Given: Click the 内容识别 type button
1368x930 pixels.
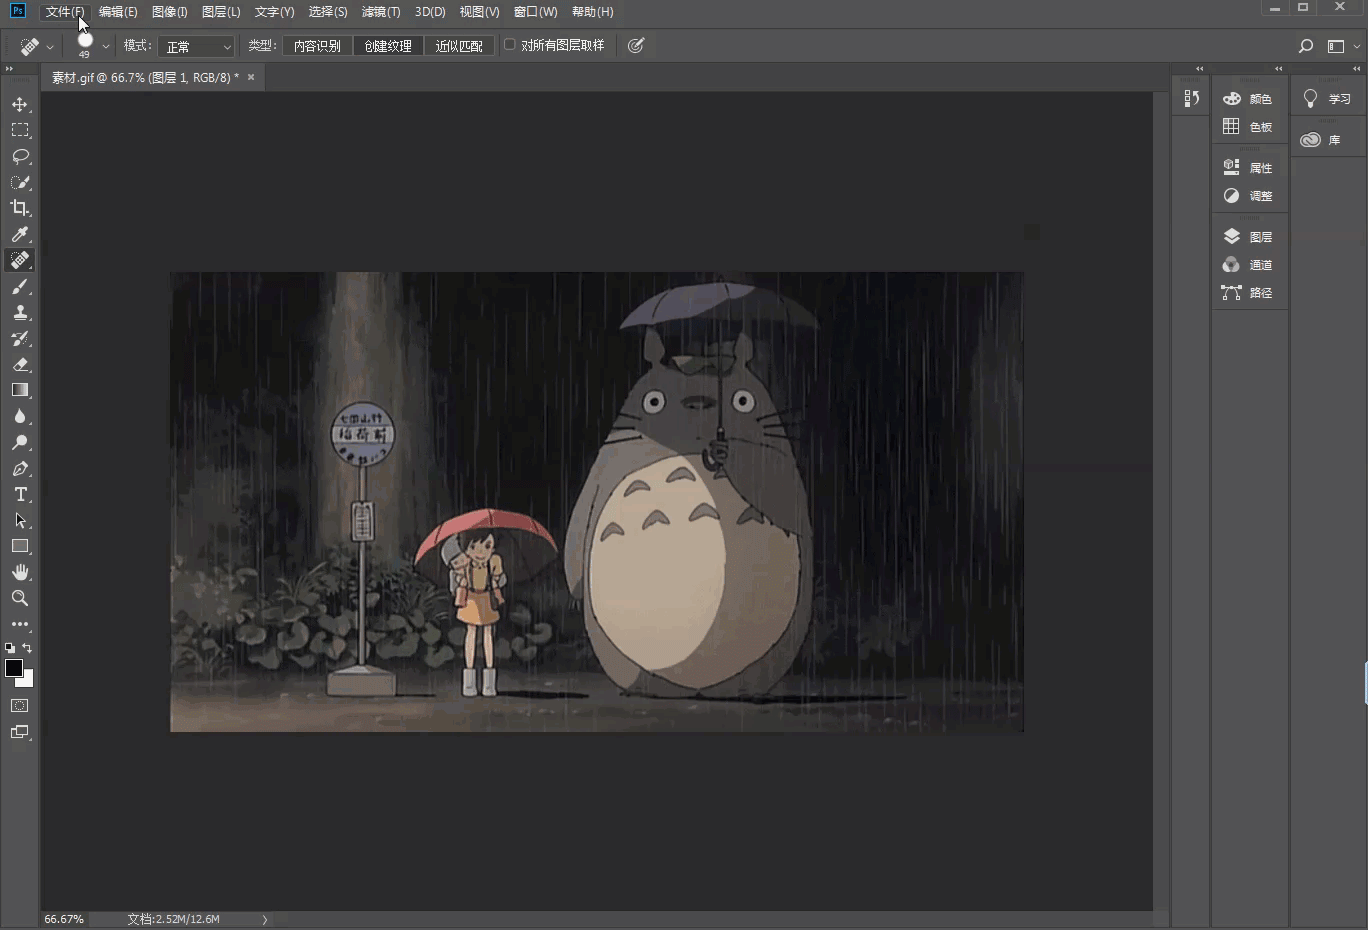Looking at the screenshot, I should (x=317, y=46).
